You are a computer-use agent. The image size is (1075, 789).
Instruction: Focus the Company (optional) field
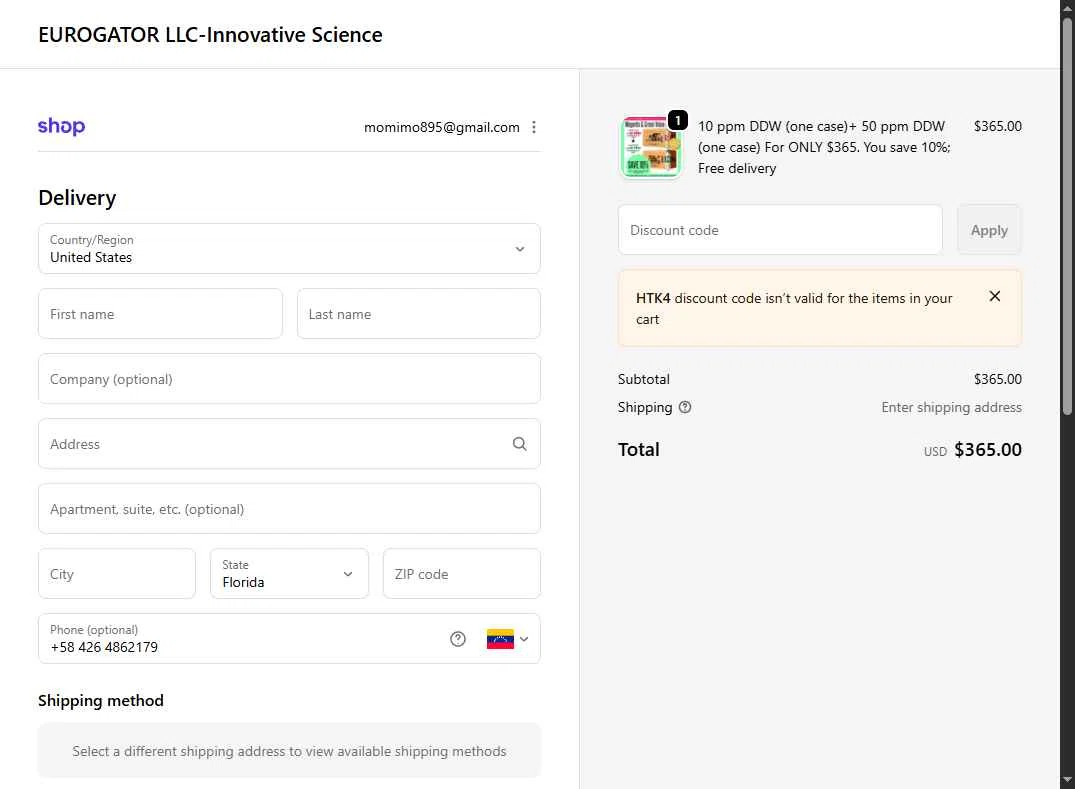tap(289, 378)
